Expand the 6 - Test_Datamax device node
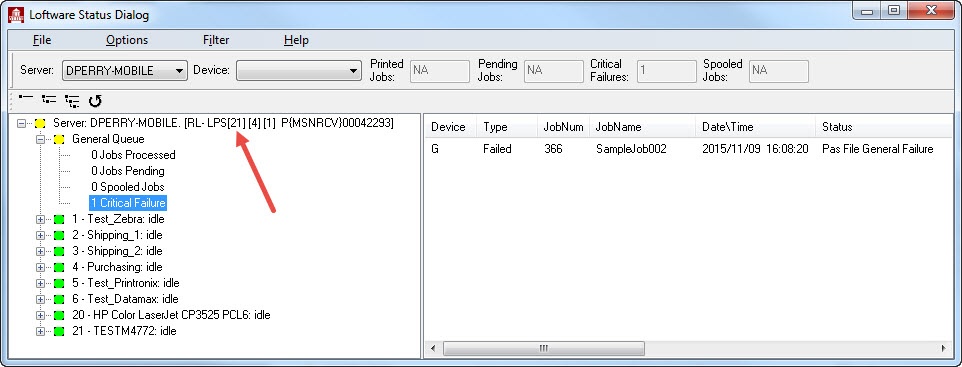 40,299
